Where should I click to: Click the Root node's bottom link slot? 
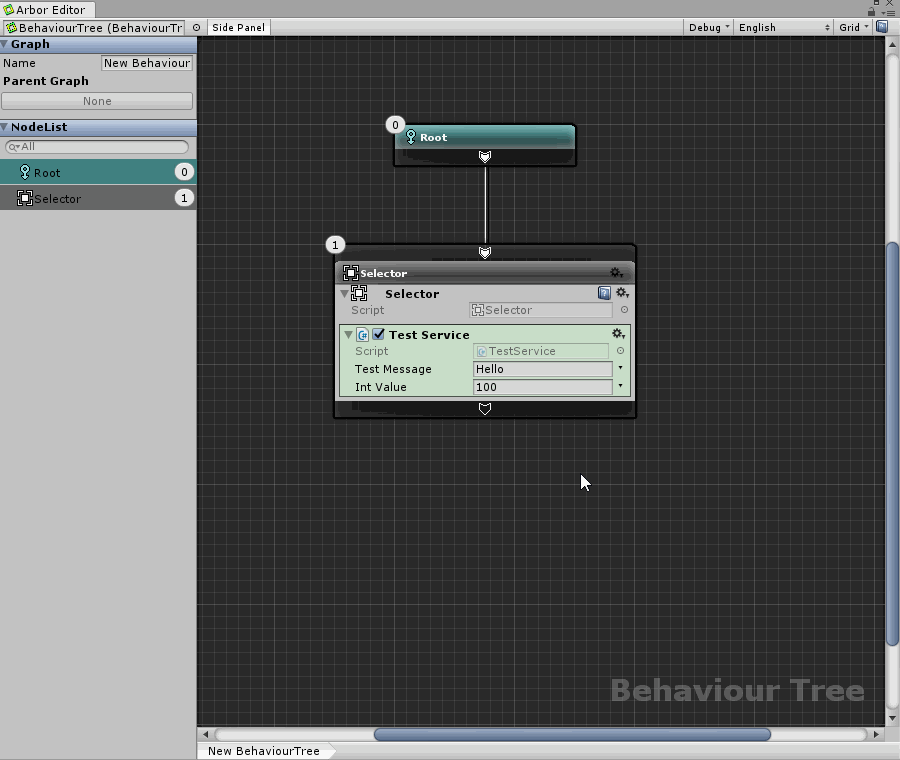pyautogui.click(x=485, y=157)
